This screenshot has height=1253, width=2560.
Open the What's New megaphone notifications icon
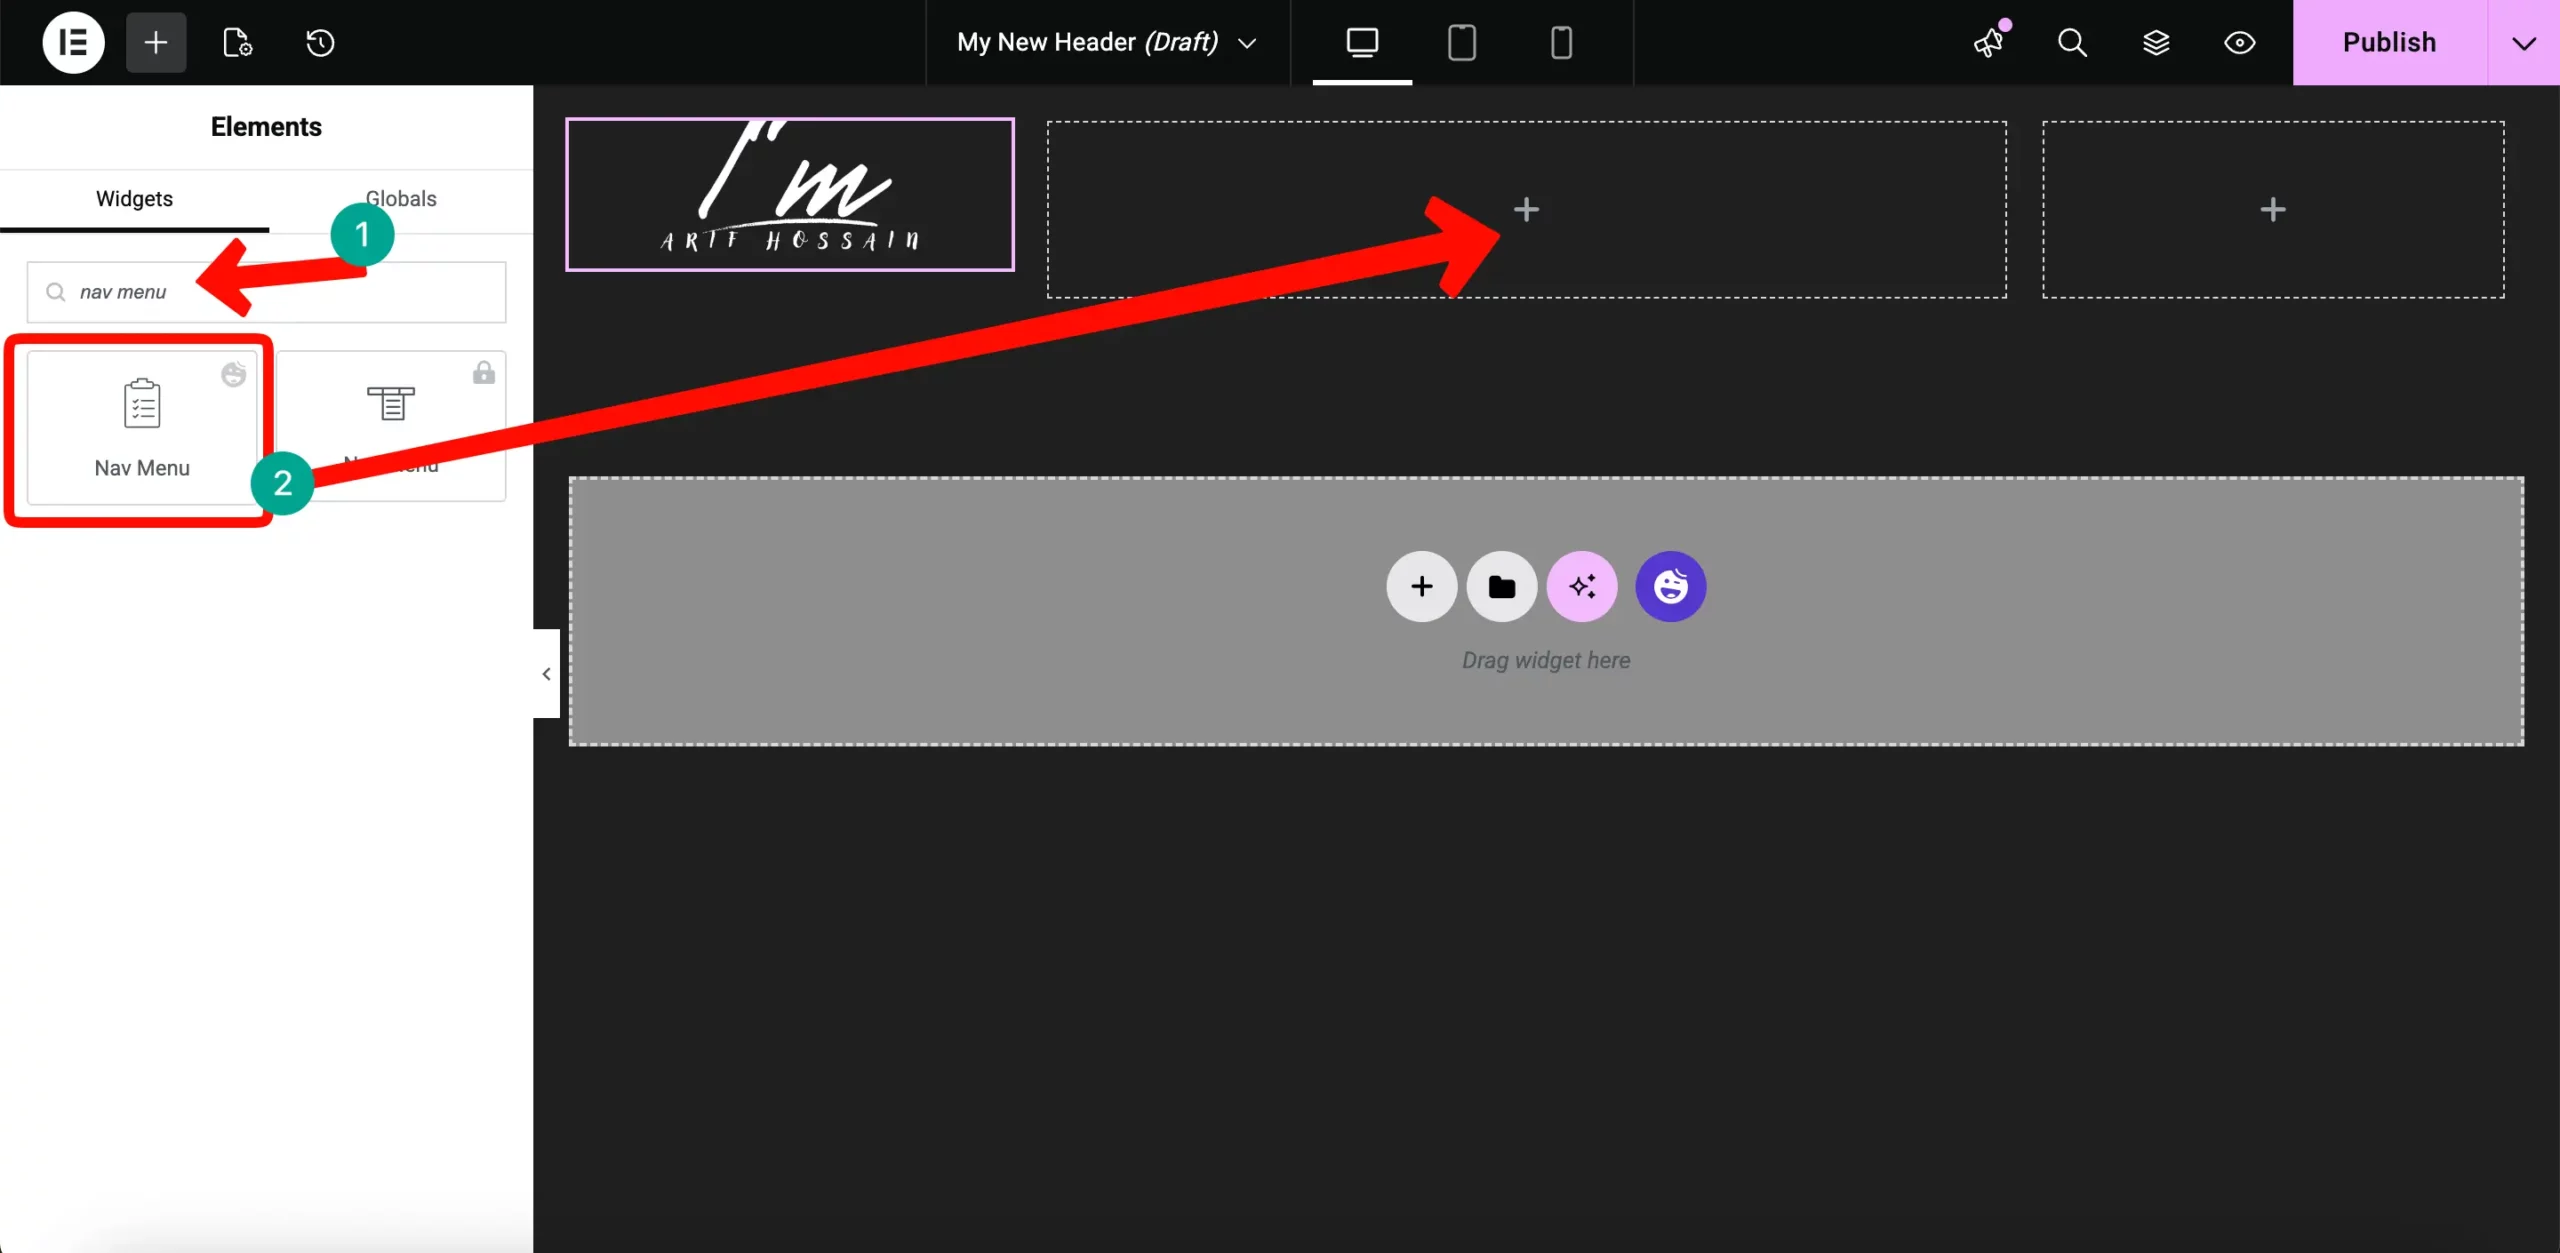point(1990,42)
